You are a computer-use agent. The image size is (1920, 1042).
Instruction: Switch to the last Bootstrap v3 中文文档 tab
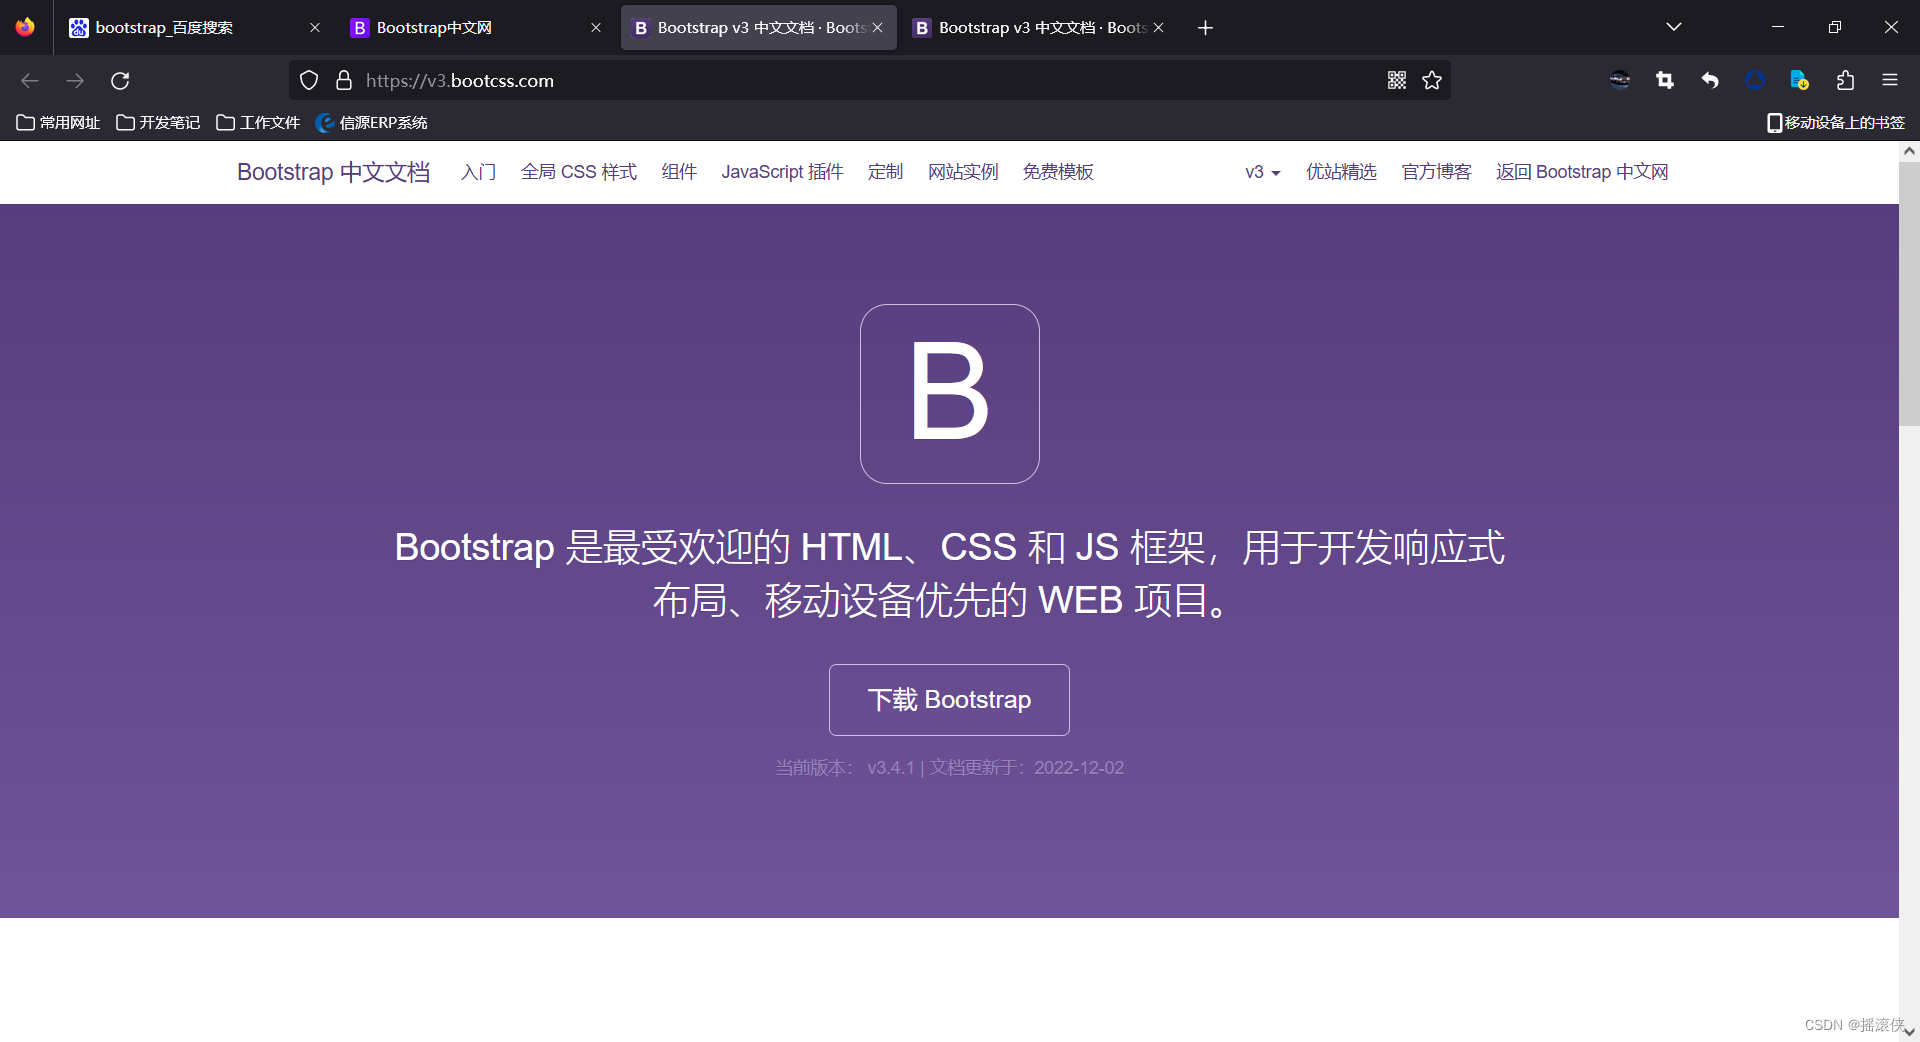coord(1040,28)
